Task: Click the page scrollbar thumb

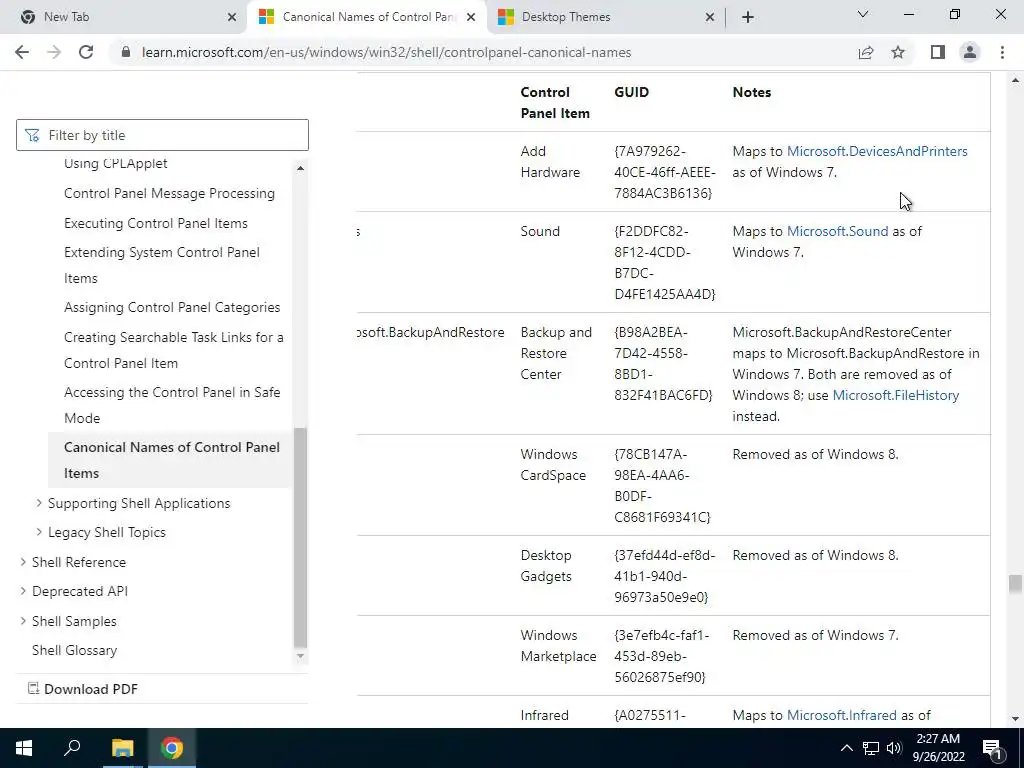Action: point(1015,584)
